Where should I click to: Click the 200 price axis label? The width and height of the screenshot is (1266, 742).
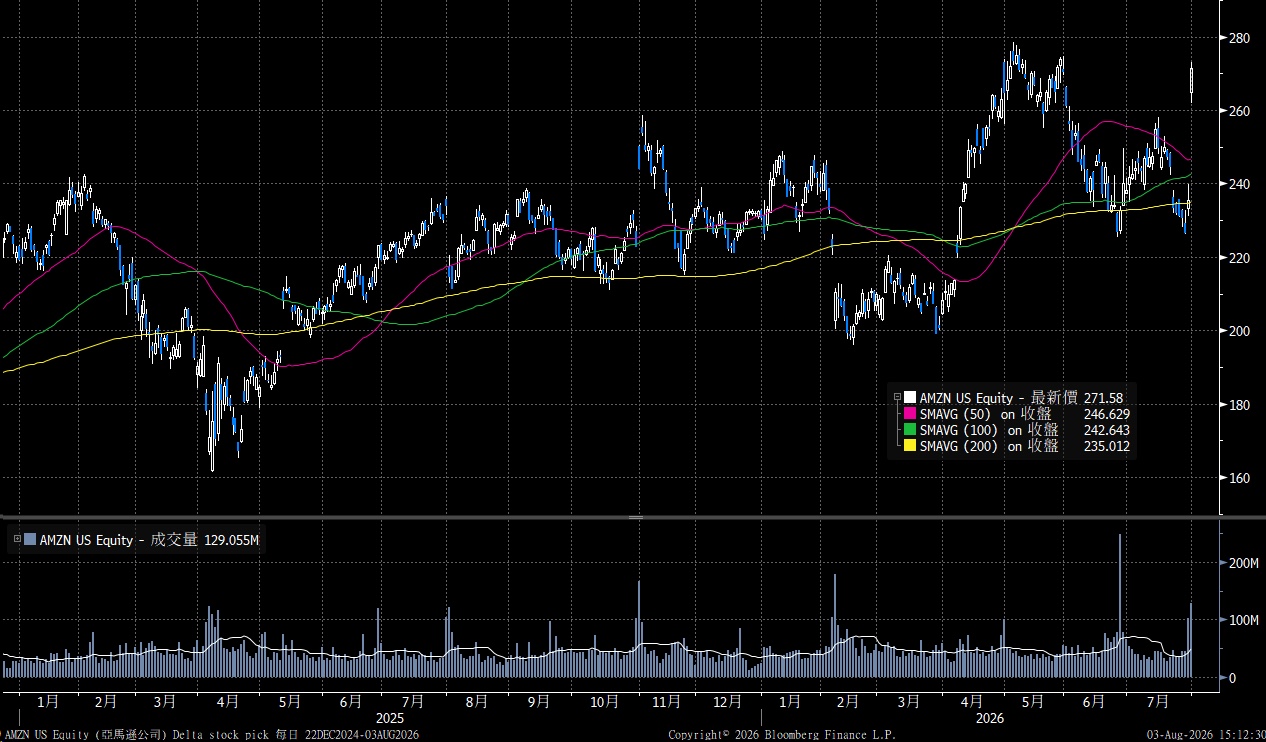point(1239,331)
